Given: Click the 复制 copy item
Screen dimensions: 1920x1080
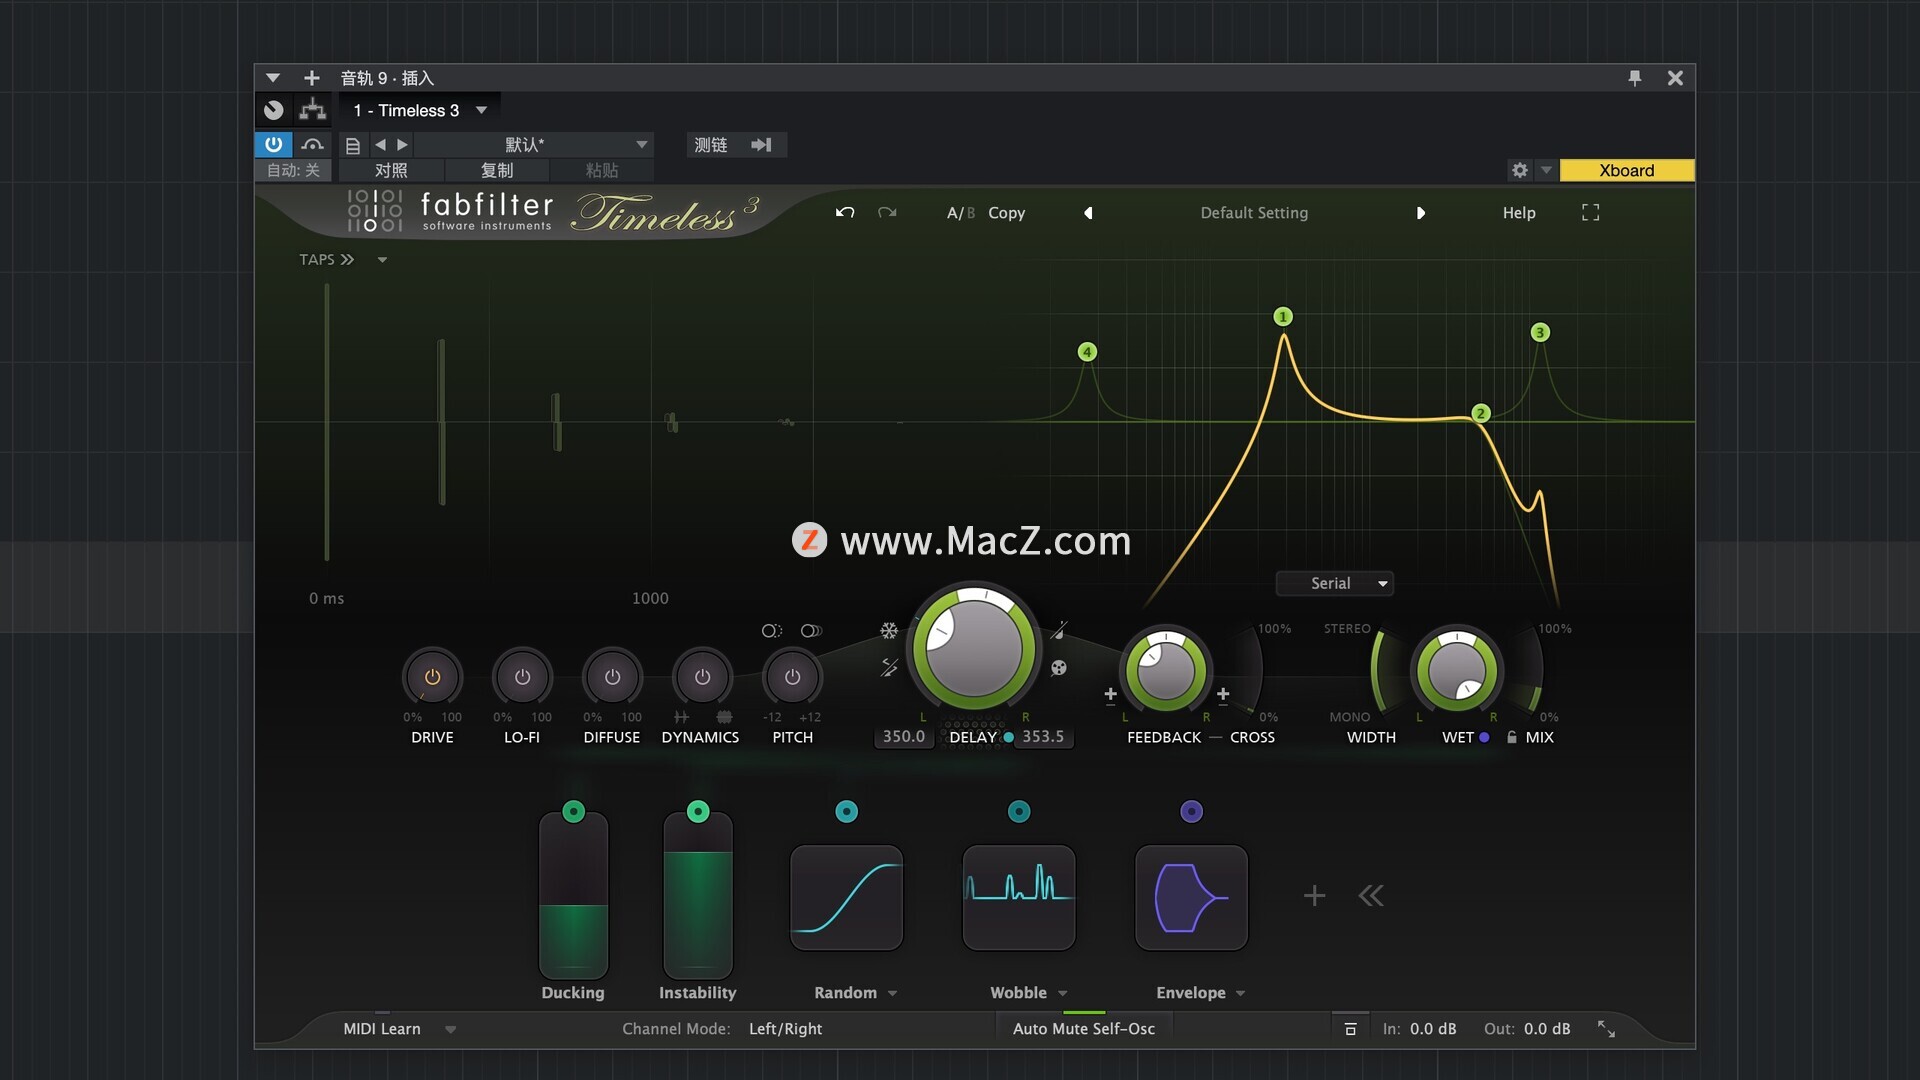Looking at the screenshot, I should (497, 170).
